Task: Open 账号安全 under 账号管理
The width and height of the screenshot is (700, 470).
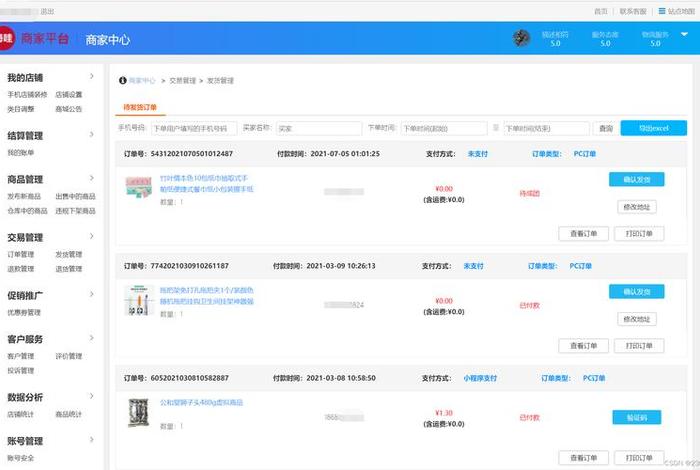Action: click(21, 458)
